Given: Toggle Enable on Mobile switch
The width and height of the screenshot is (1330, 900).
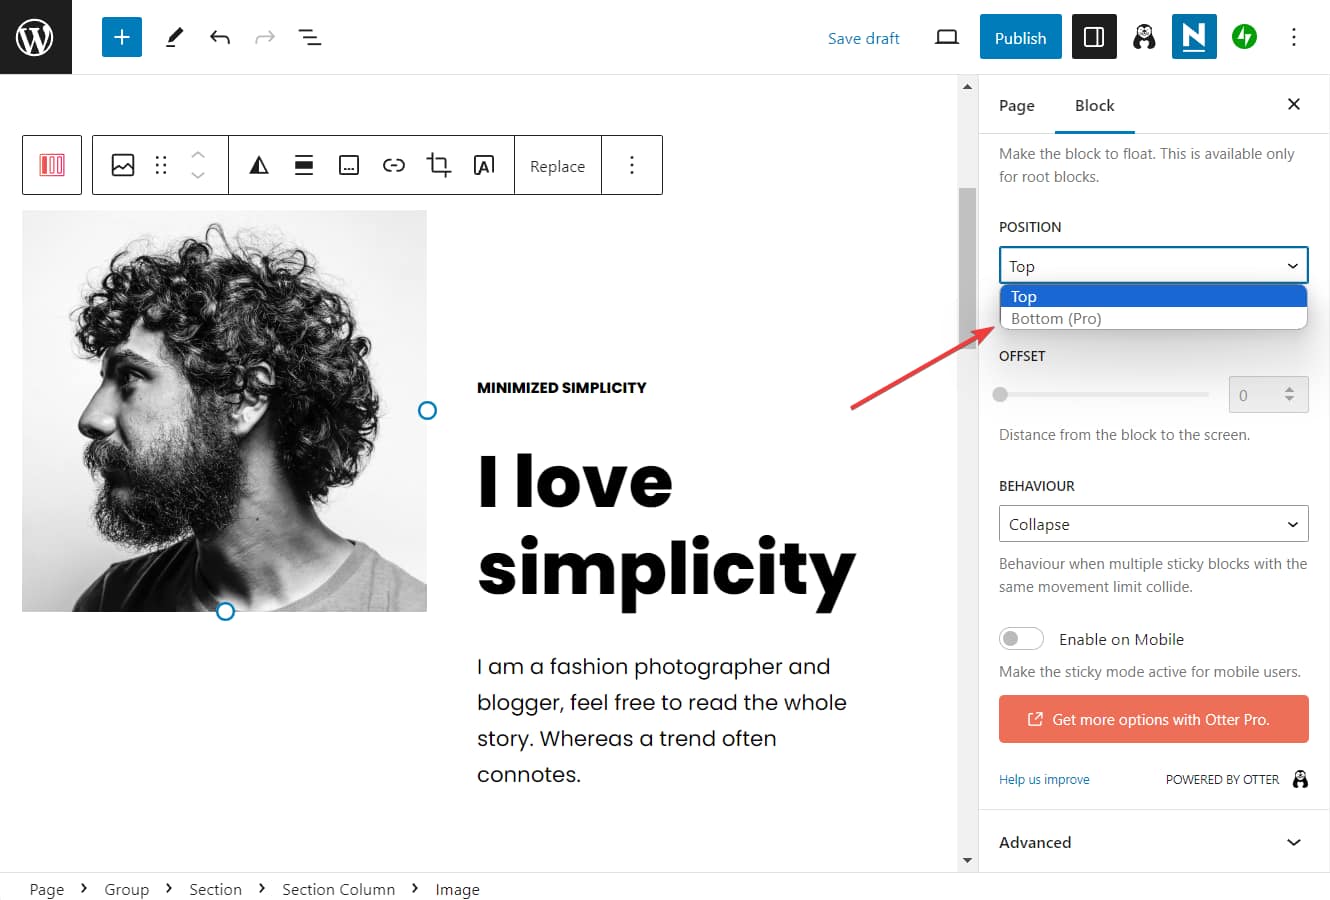Looking at the screenshot, I should (x=1021, y=639).
